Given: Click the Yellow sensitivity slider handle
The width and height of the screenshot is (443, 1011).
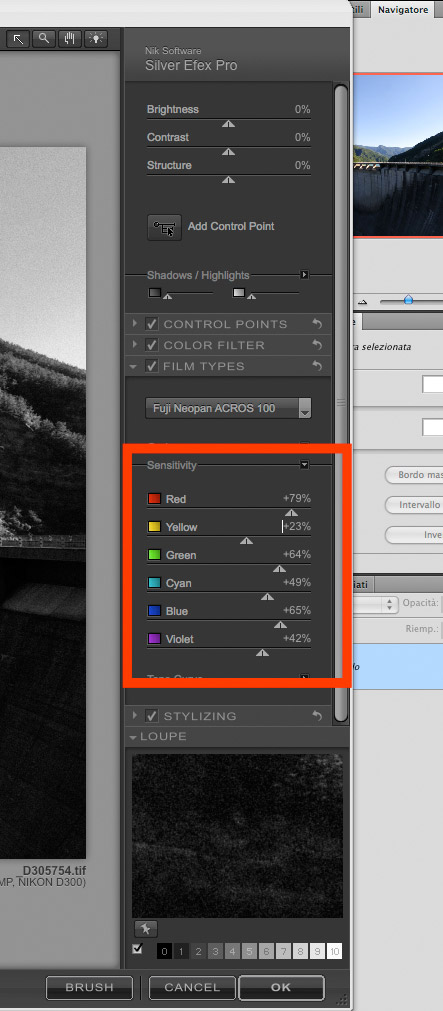Looking at the screenshot, I should pyautogui.click(x=246, y=540).
